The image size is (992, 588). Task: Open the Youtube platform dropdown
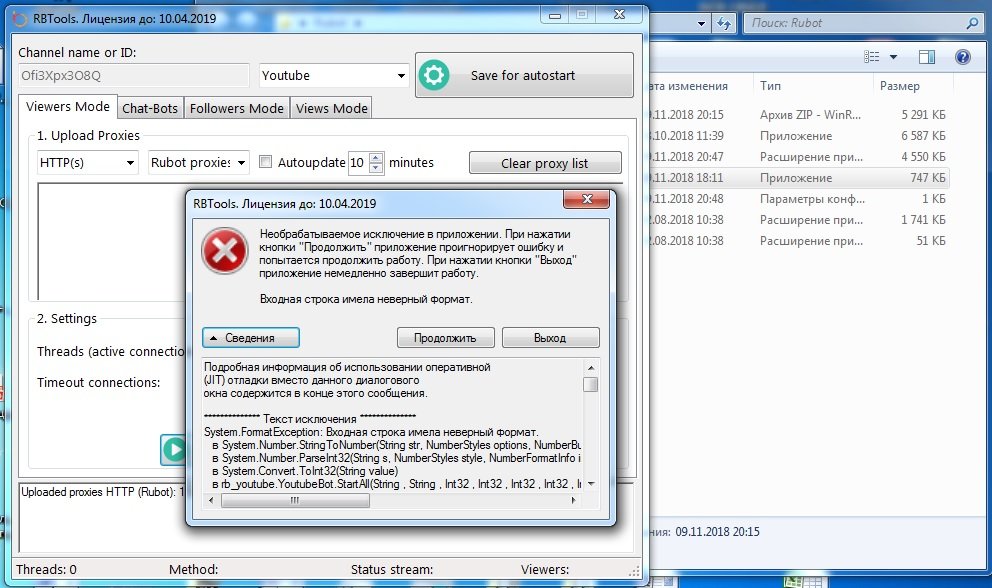(334, 76)
